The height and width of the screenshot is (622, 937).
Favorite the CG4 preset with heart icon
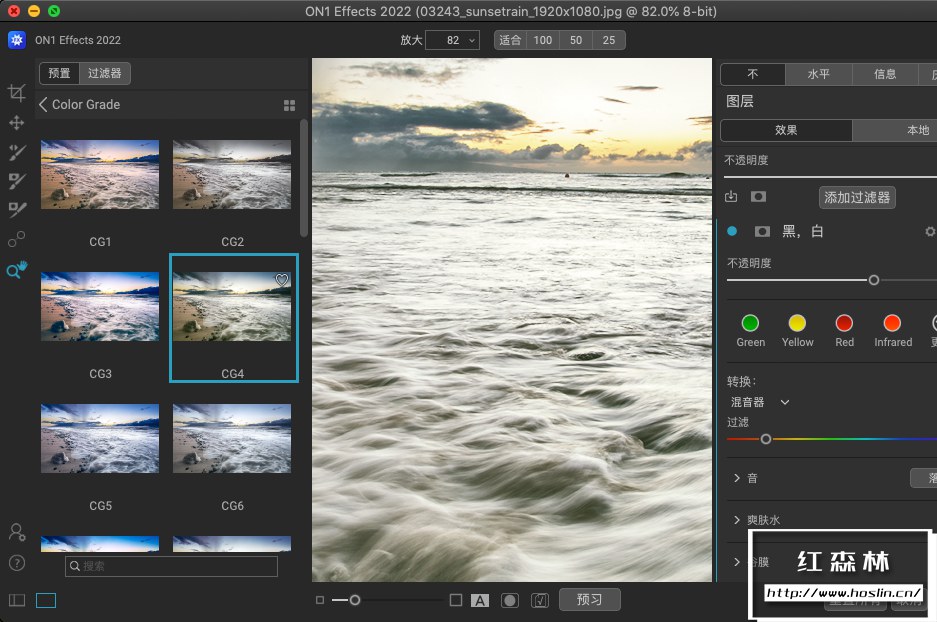point(282,281)
